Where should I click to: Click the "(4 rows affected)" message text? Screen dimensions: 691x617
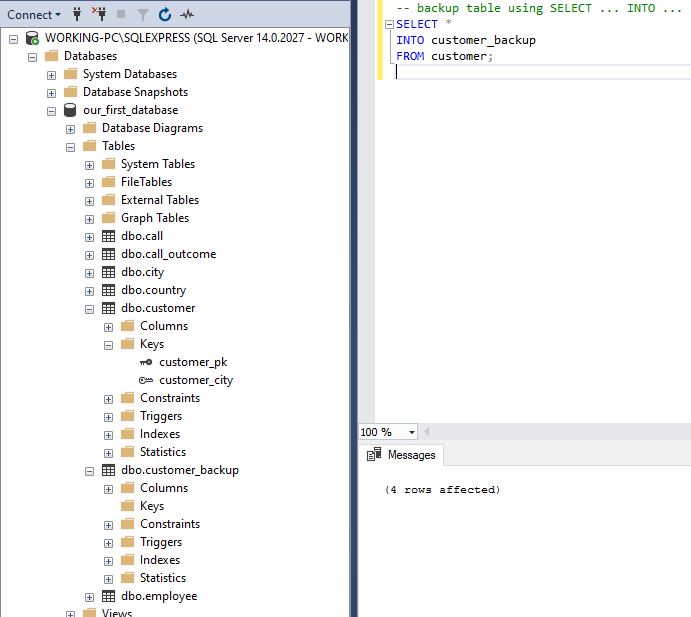tap(442, 490)
